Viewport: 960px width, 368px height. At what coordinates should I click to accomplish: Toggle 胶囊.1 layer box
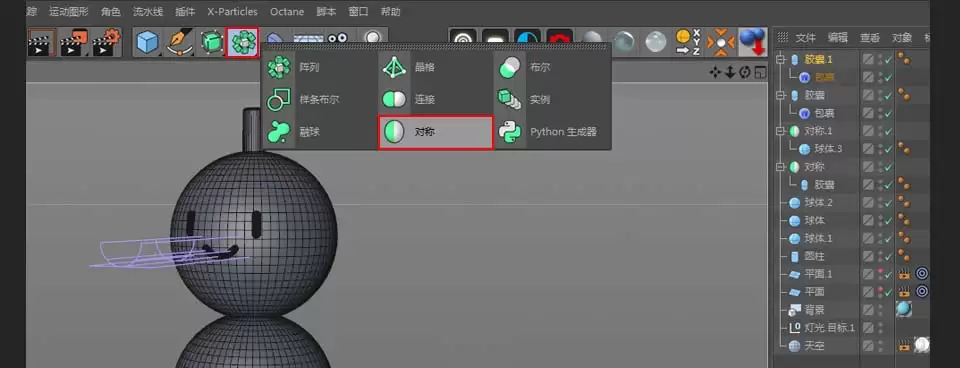click(x=868, y=59)
